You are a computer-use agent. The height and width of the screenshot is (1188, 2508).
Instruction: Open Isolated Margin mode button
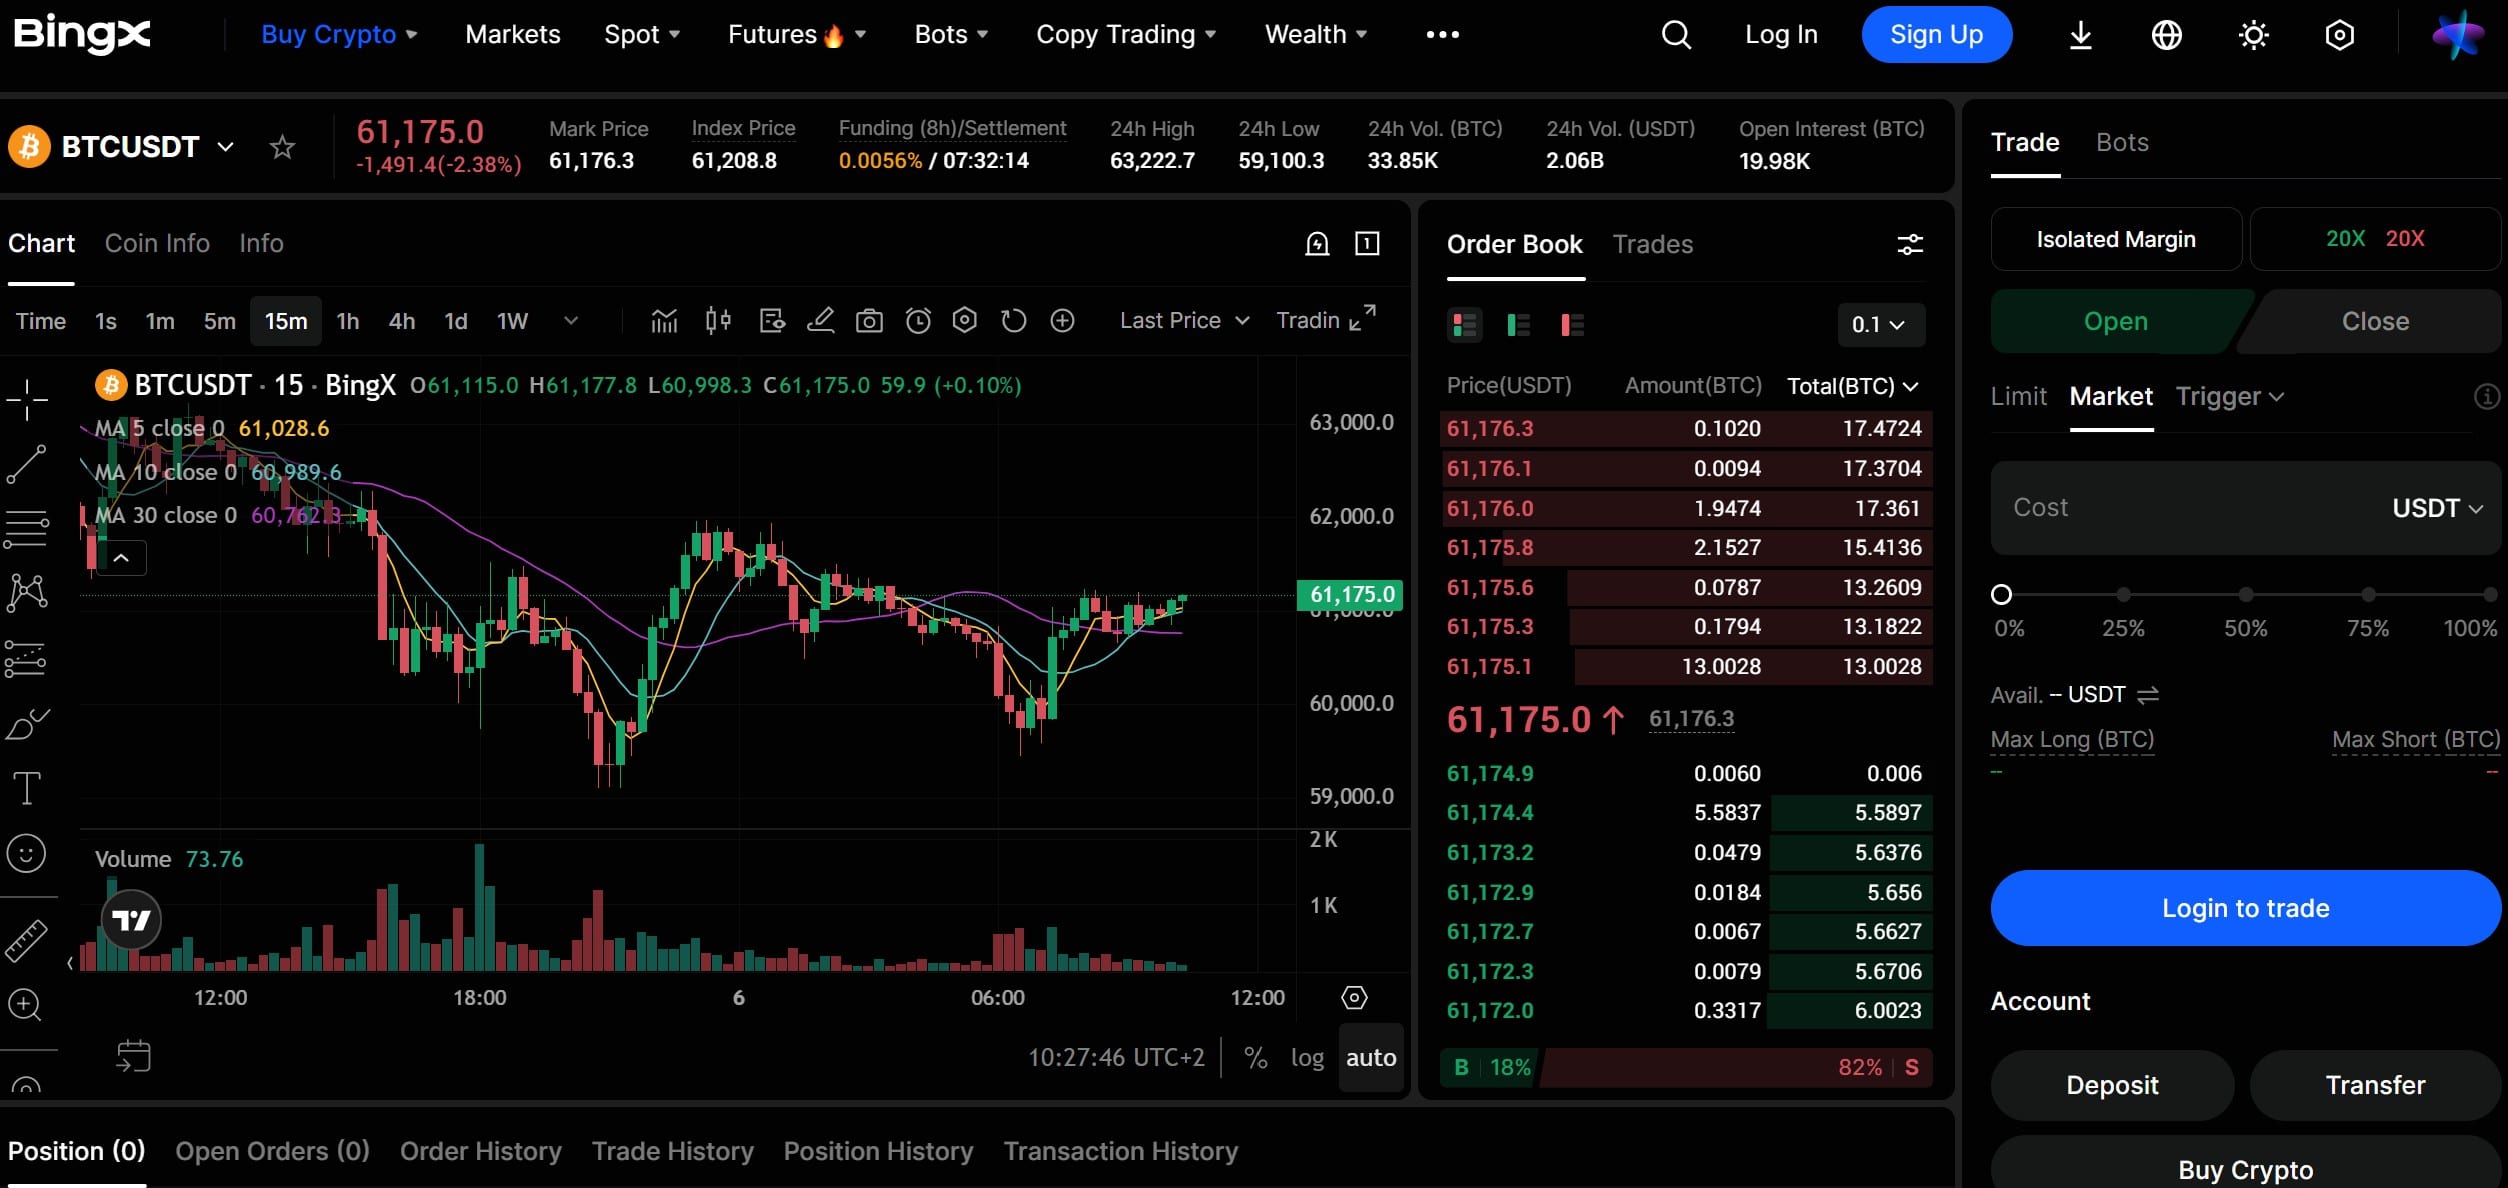2116,239
